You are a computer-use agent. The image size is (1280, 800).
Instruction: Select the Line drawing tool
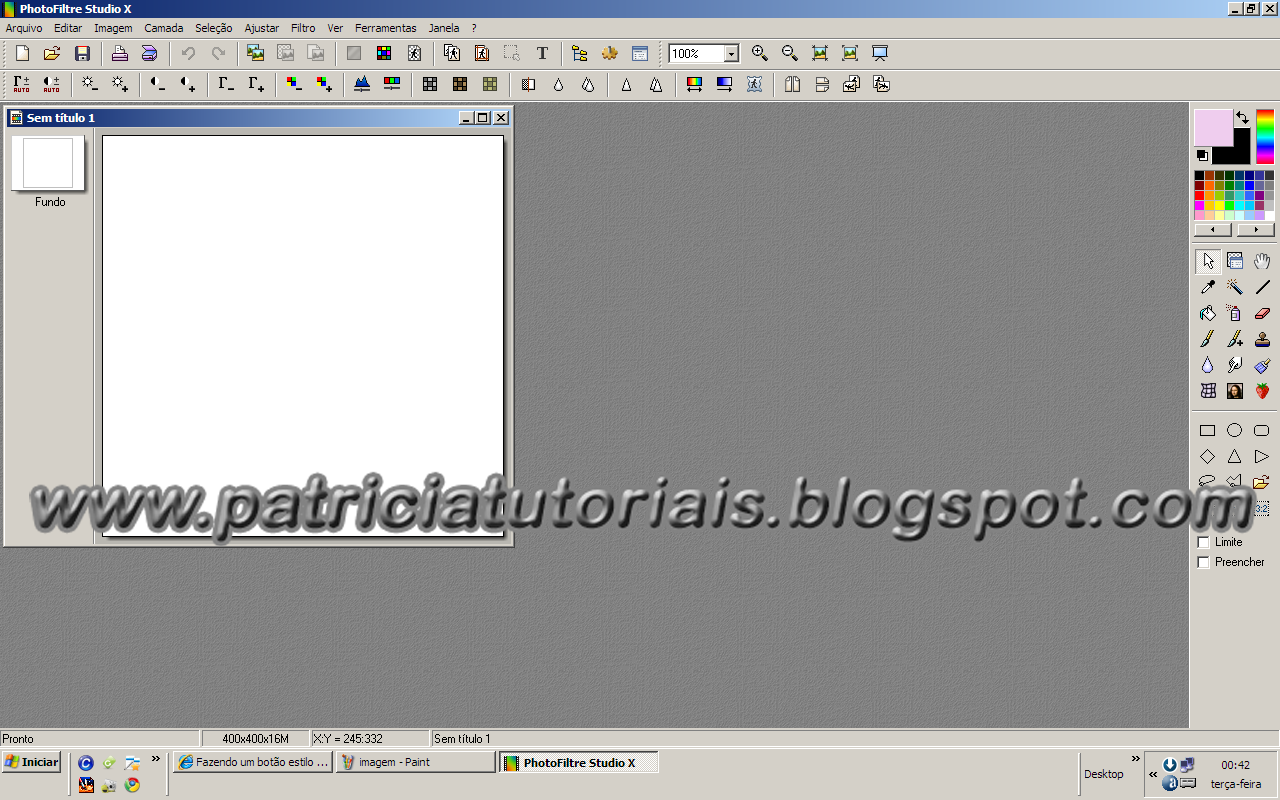1261,287
